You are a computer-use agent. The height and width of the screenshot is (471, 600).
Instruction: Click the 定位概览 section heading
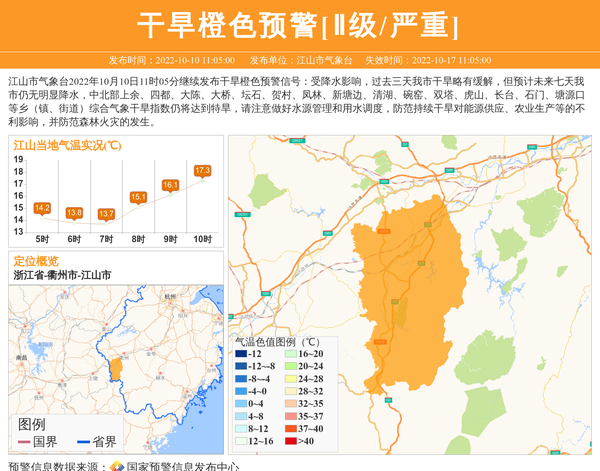click(x=36, y=261)
